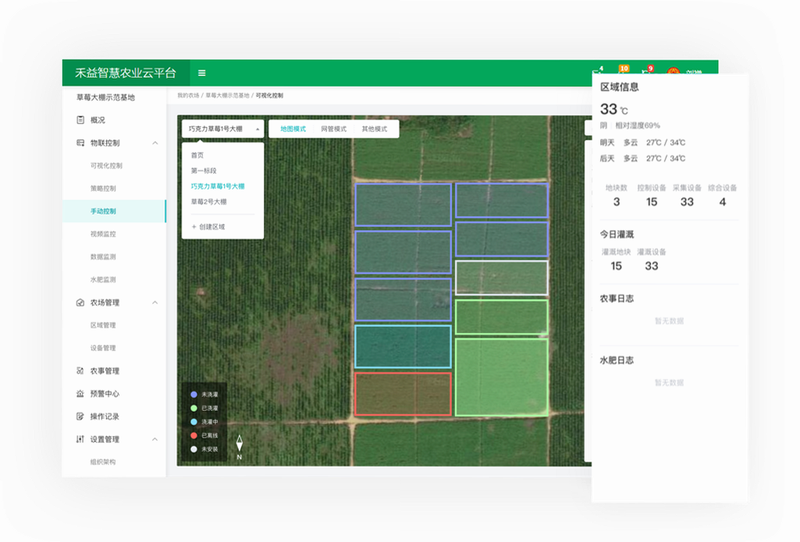The width and height of the screenshot is (800, 542).
Task: Click red 已离线 legend dot
Action: [x=194, y=435]
